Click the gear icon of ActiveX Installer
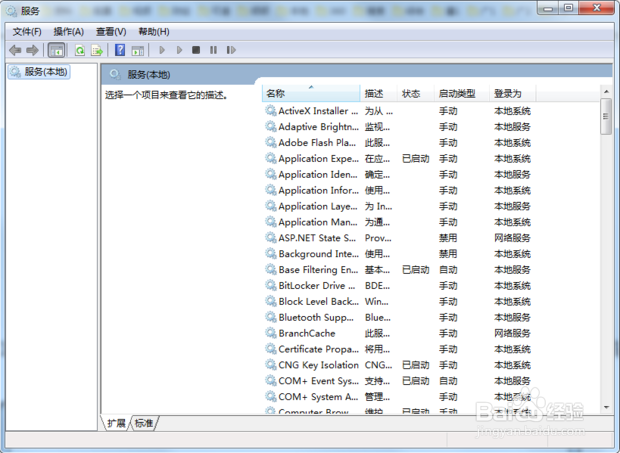Viewport: 620px width, 453px height. point(271,111)
